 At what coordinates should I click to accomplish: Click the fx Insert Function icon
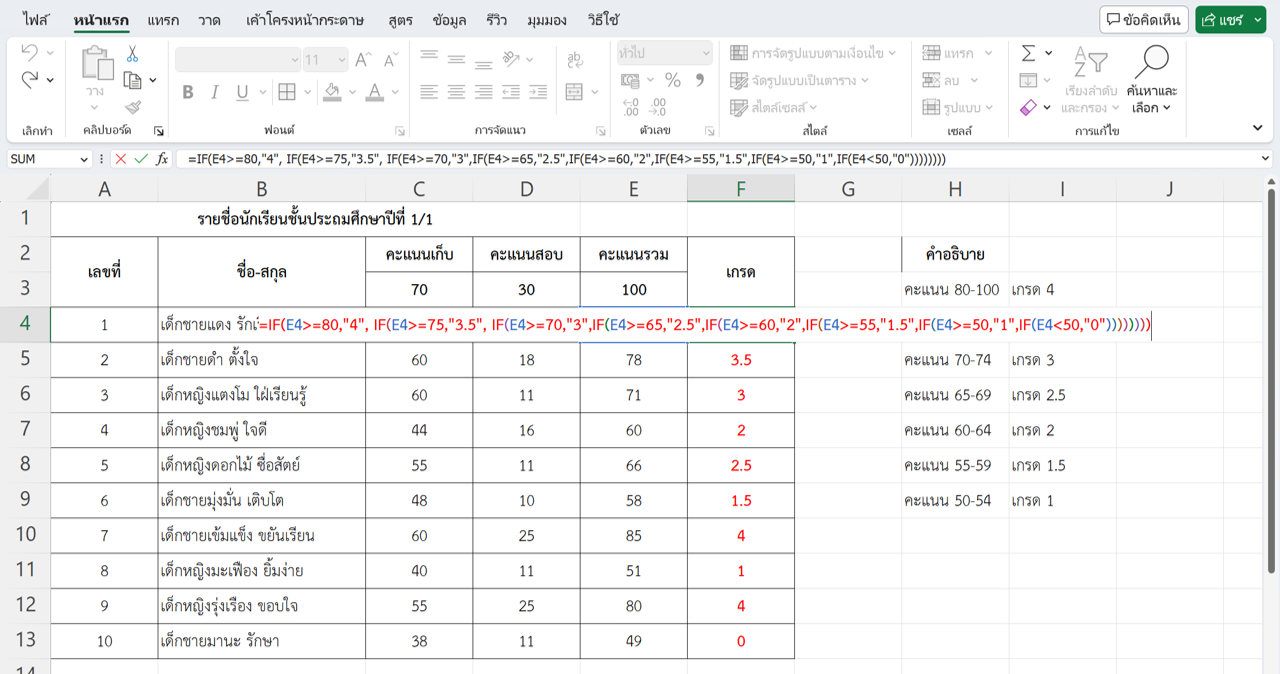pos(162,159)
